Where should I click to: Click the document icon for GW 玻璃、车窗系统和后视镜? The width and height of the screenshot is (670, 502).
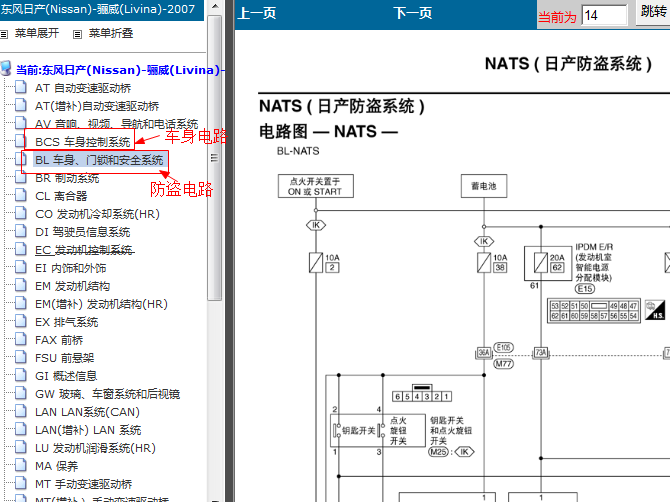21,393
